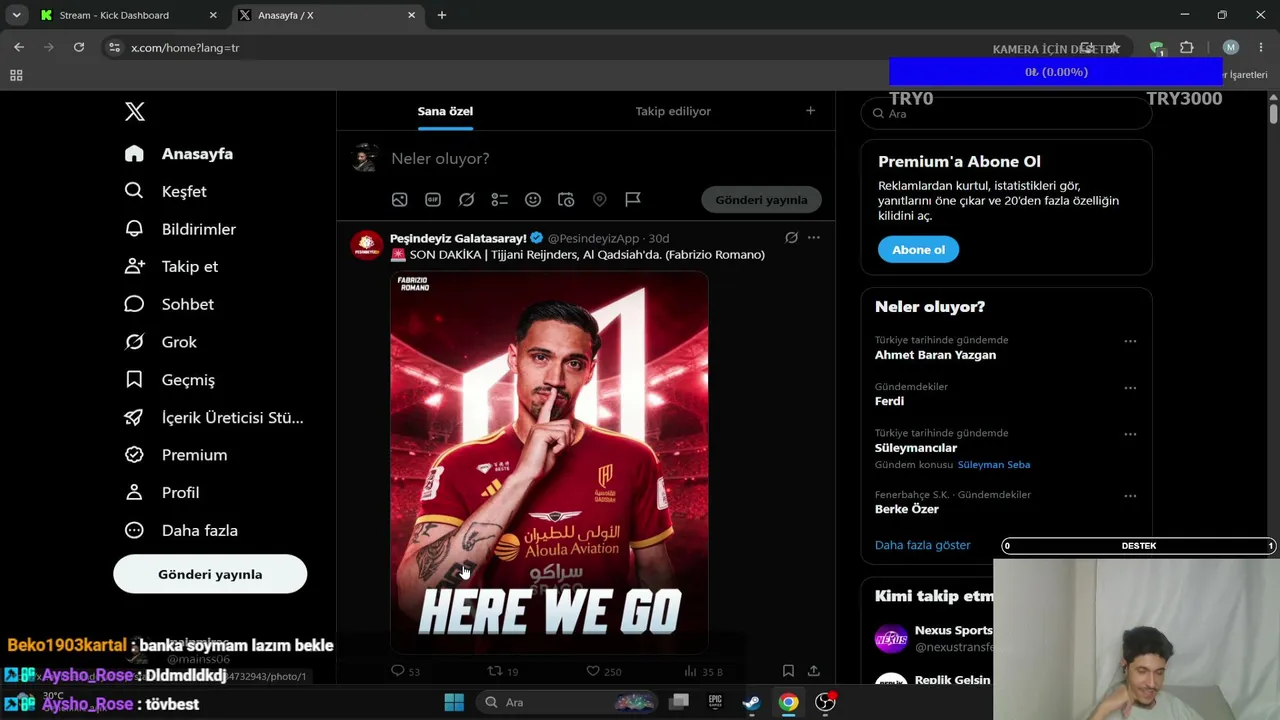The width and height of the screenshot is (1280, 720).
Task: Open more options for Ferdi trend
Action: point(1130,388)
